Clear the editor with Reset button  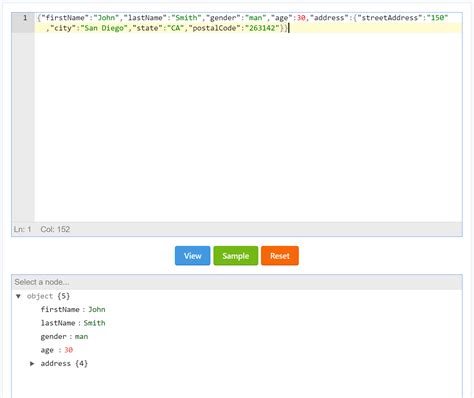tap(280, 256)
